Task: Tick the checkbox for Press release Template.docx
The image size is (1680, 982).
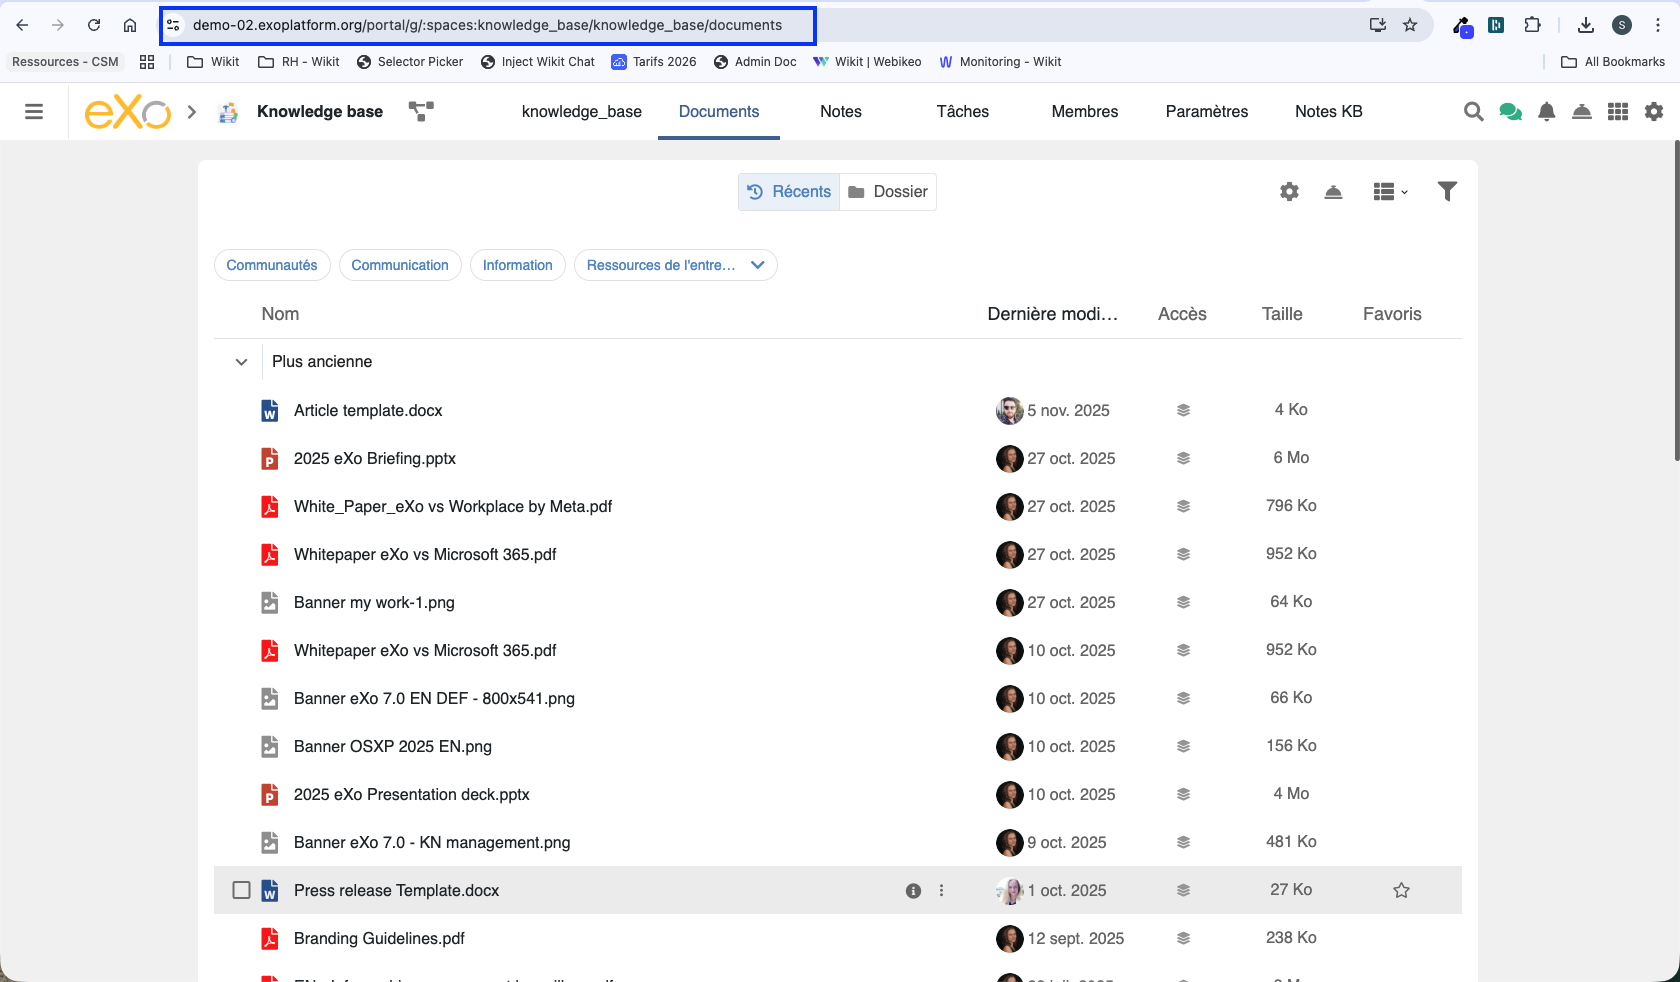Action: tap(241, 890)
